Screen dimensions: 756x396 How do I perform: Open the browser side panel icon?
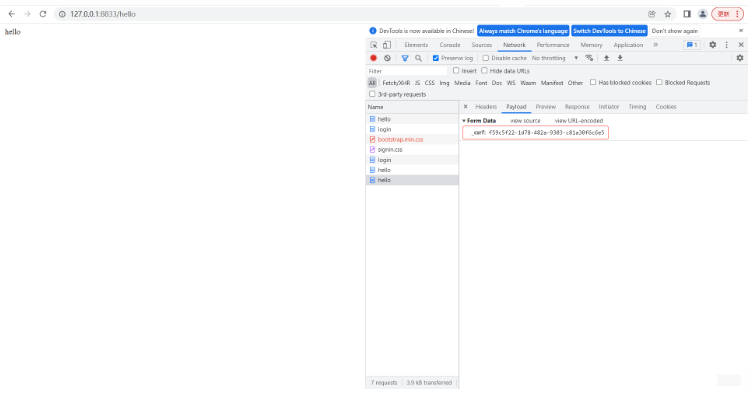(687, 14)
